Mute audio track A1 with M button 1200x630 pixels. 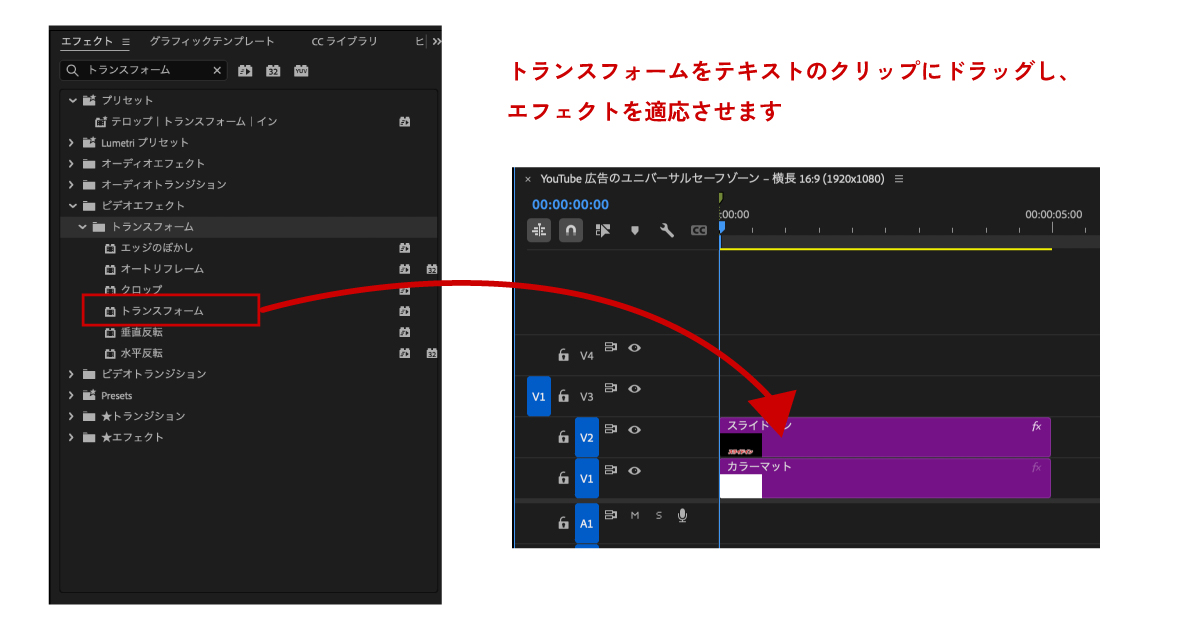634,515
